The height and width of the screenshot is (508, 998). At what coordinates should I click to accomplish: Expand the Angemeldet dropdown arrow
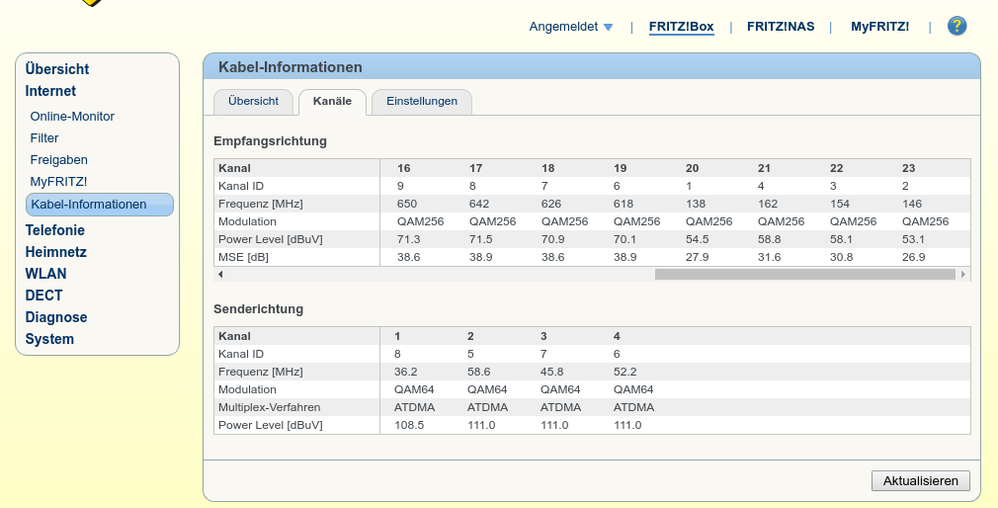[608, 27]
